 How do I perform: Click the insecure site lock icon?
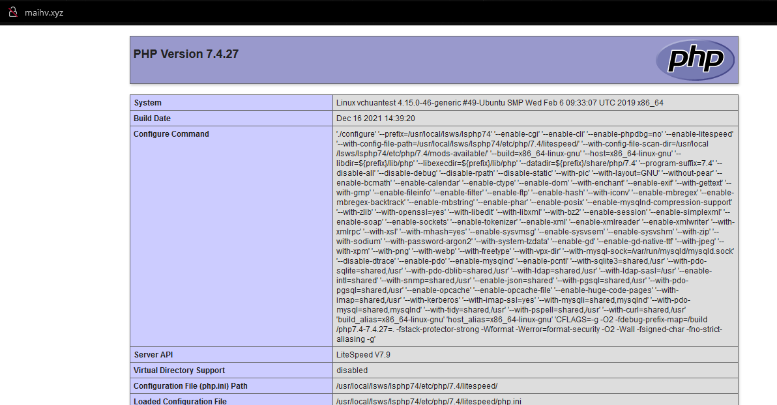[13, 12]
